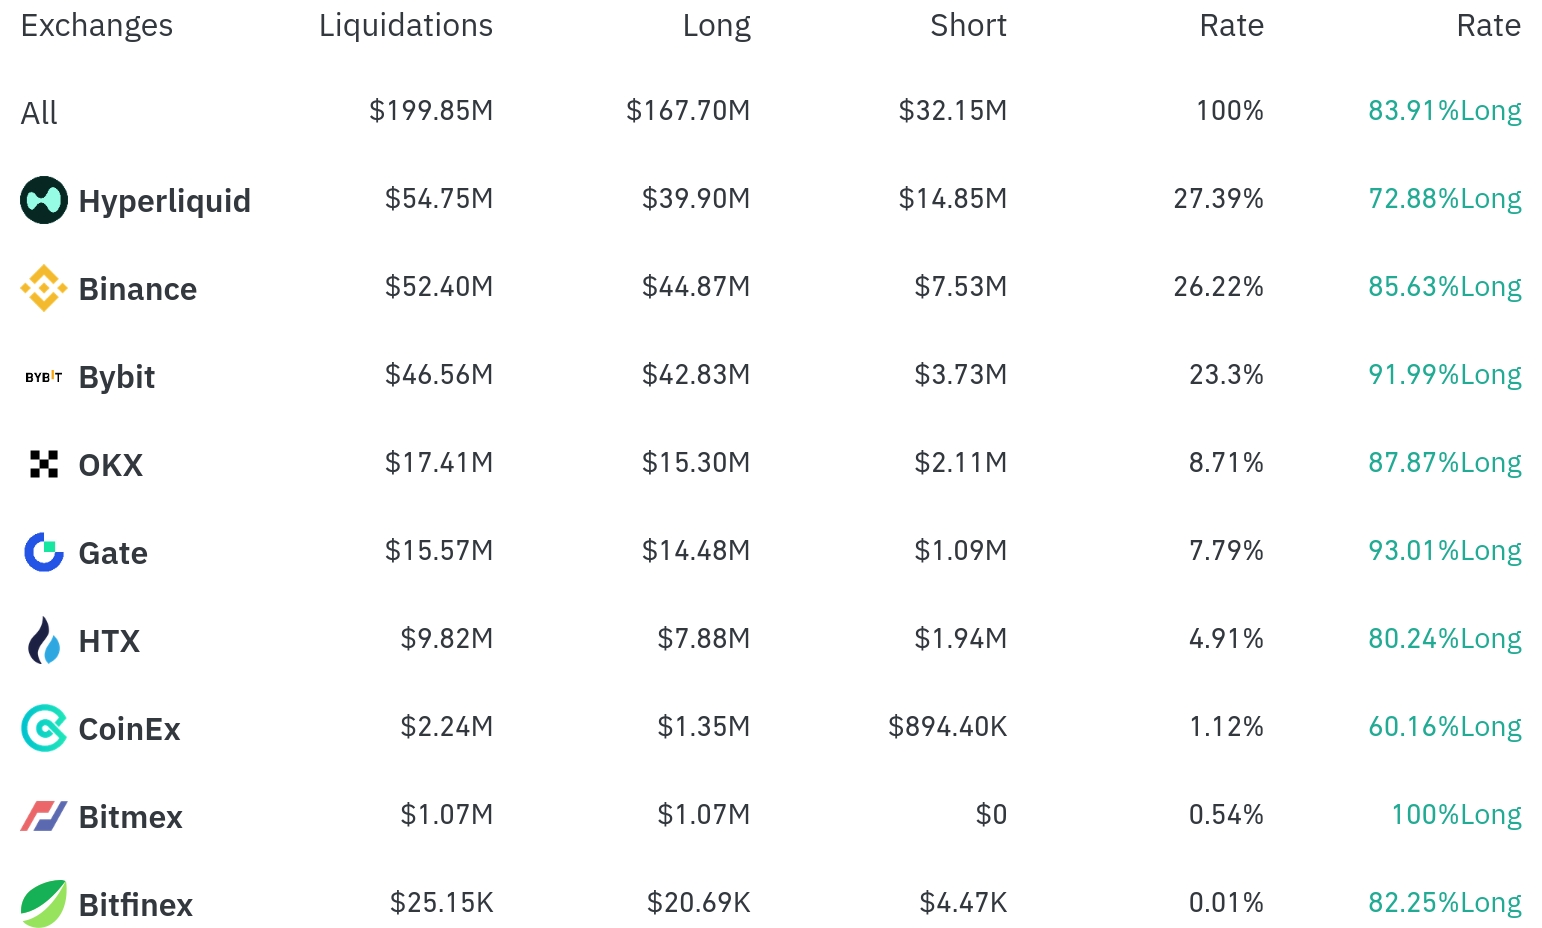The height and width of the screenshot is (928, 1542).
Task: Sort by the Long column header
Action: pyautogui.click(x=716, y=25)
